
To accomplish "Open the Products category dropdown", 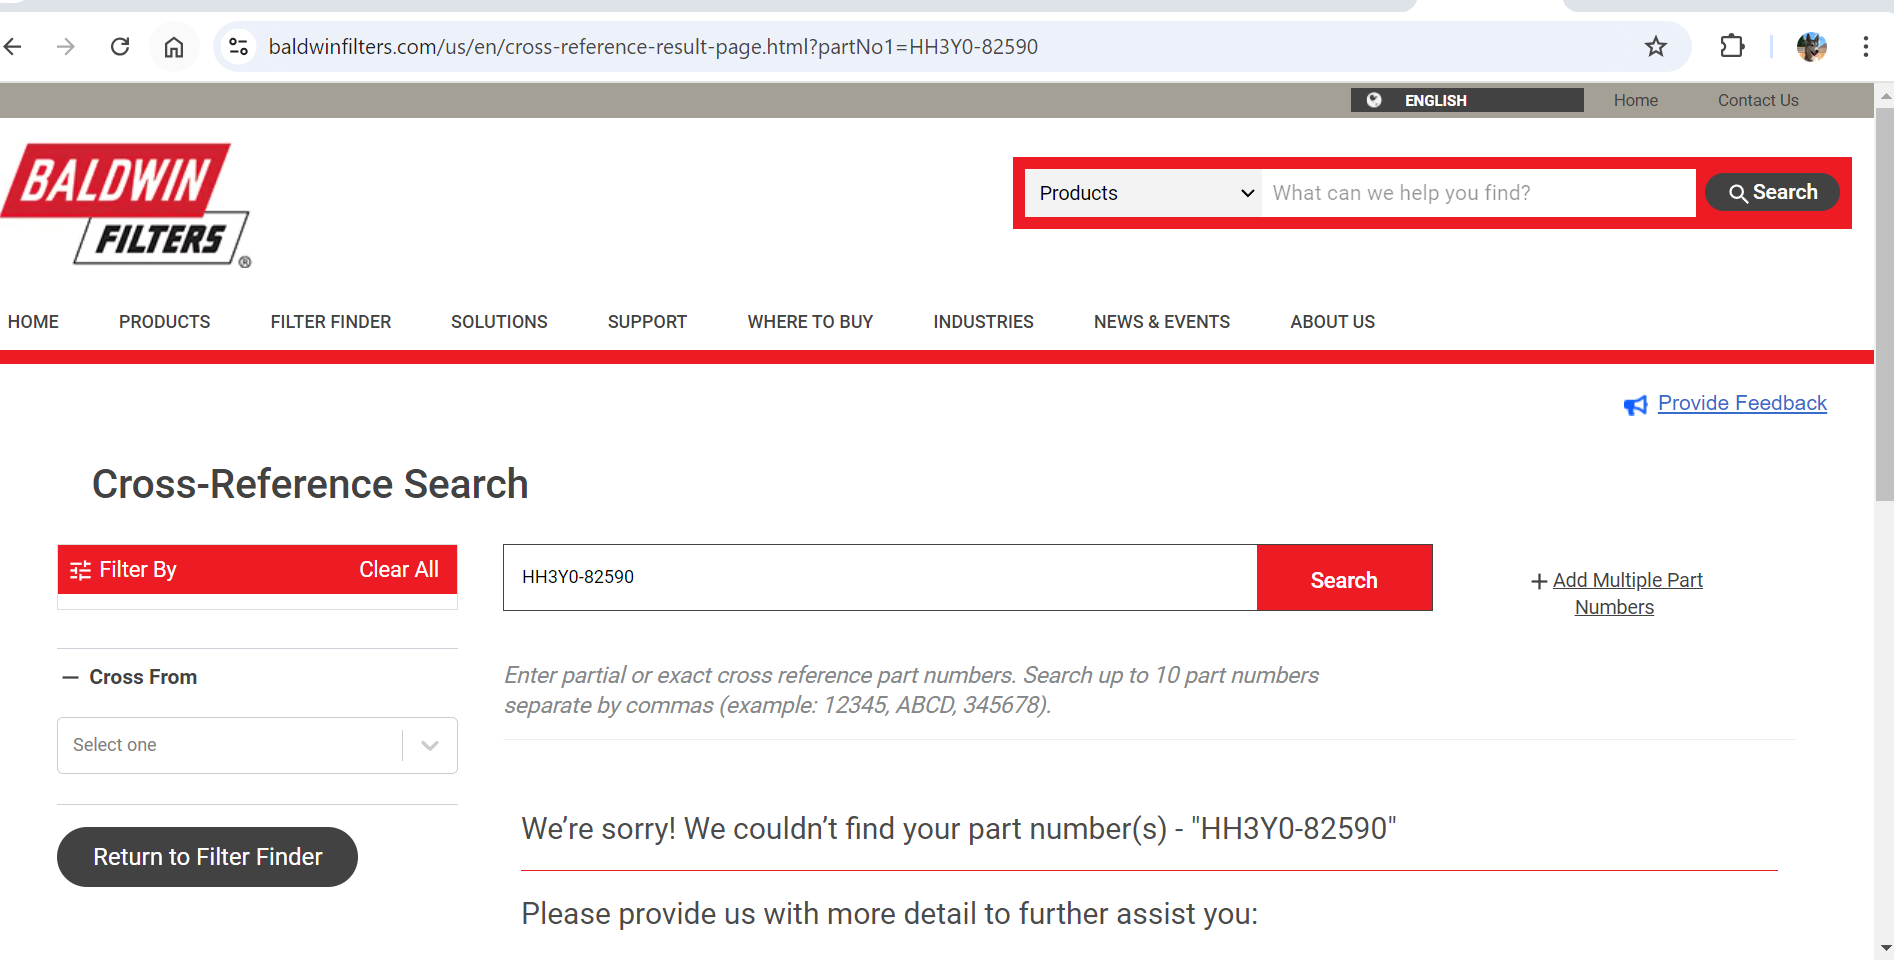I will (1144, 193).
